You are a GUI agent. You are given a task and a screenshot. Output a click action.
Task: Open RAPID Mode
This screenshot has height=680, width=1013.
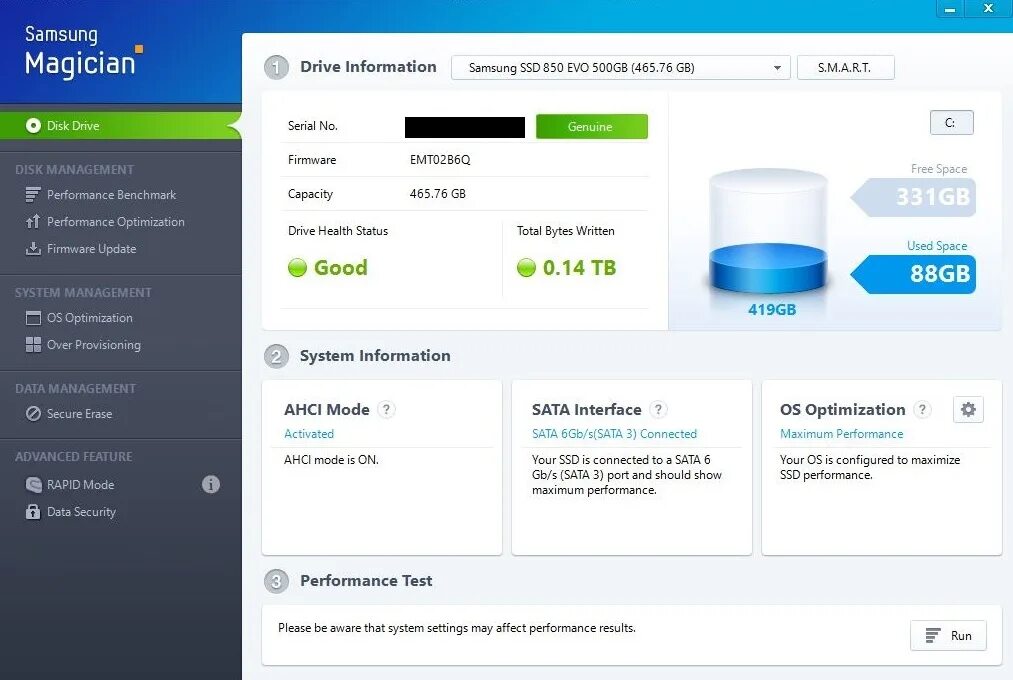click(x=81, y=484)
